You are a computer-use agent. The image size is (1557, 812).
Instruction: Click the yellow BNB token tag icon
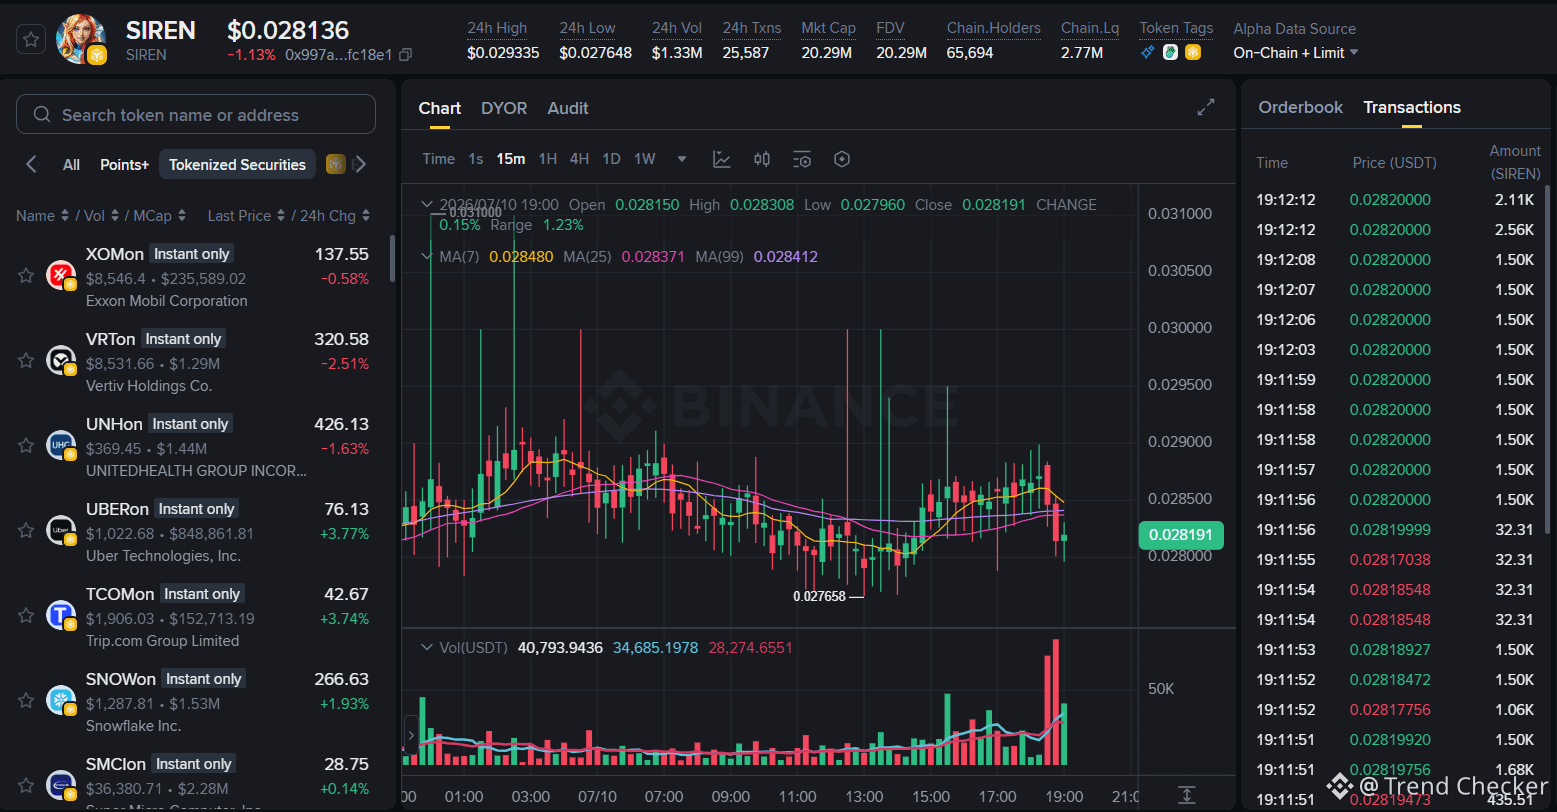[1193, 52]
